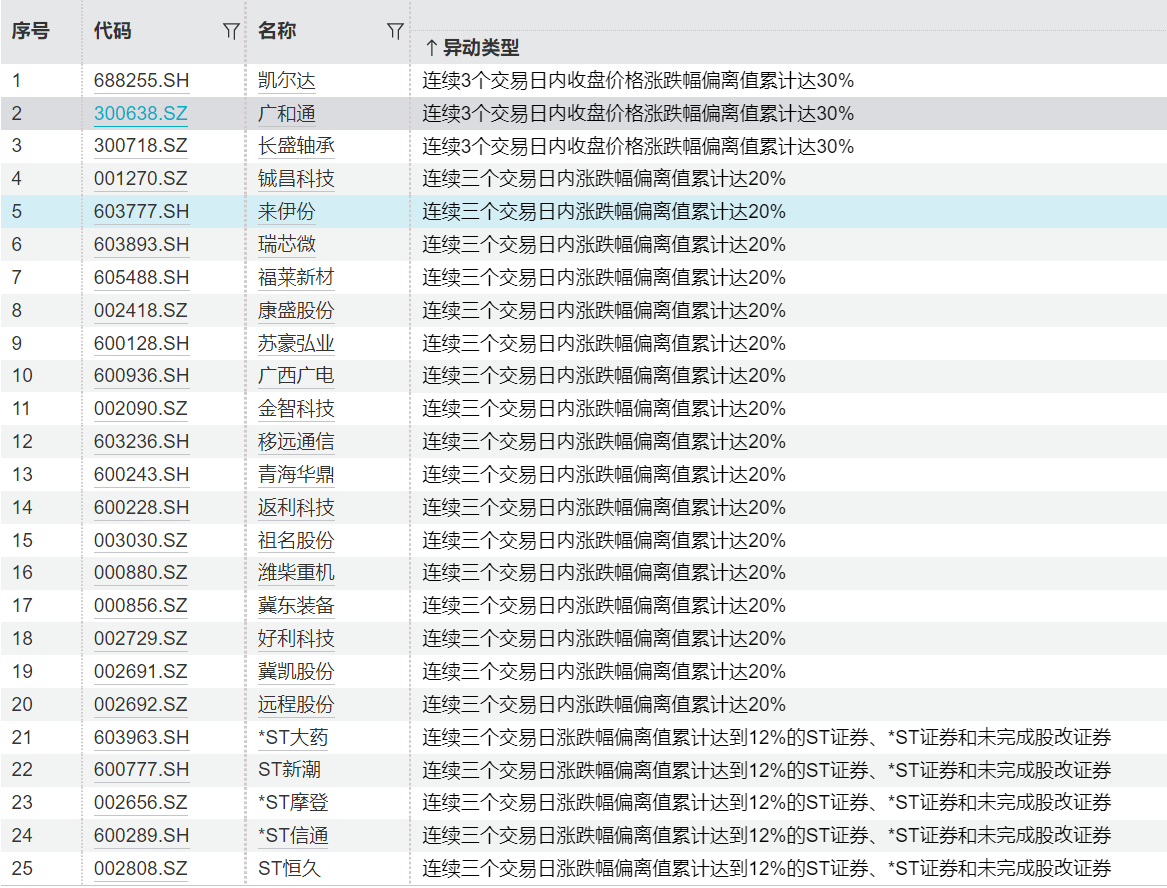Screen dimensions: 1167x888
Task: Select stock name 青海华鼎
Action: [x=296, y=474]
